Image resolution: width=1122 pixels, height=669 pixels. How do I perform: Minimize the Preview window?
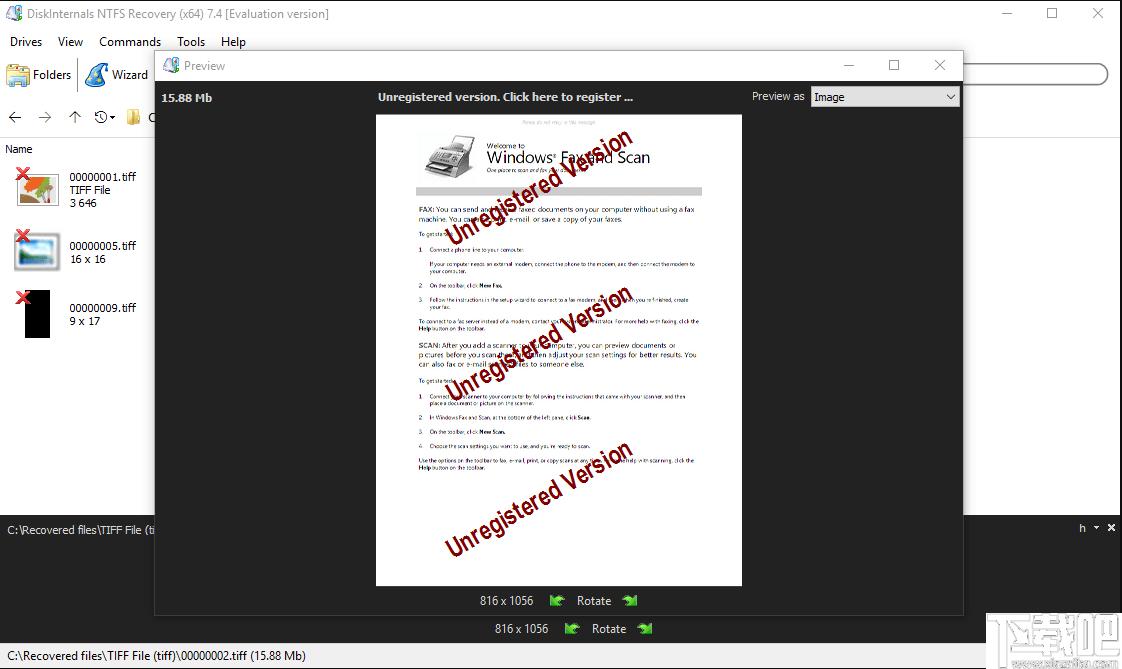point(849,65)
